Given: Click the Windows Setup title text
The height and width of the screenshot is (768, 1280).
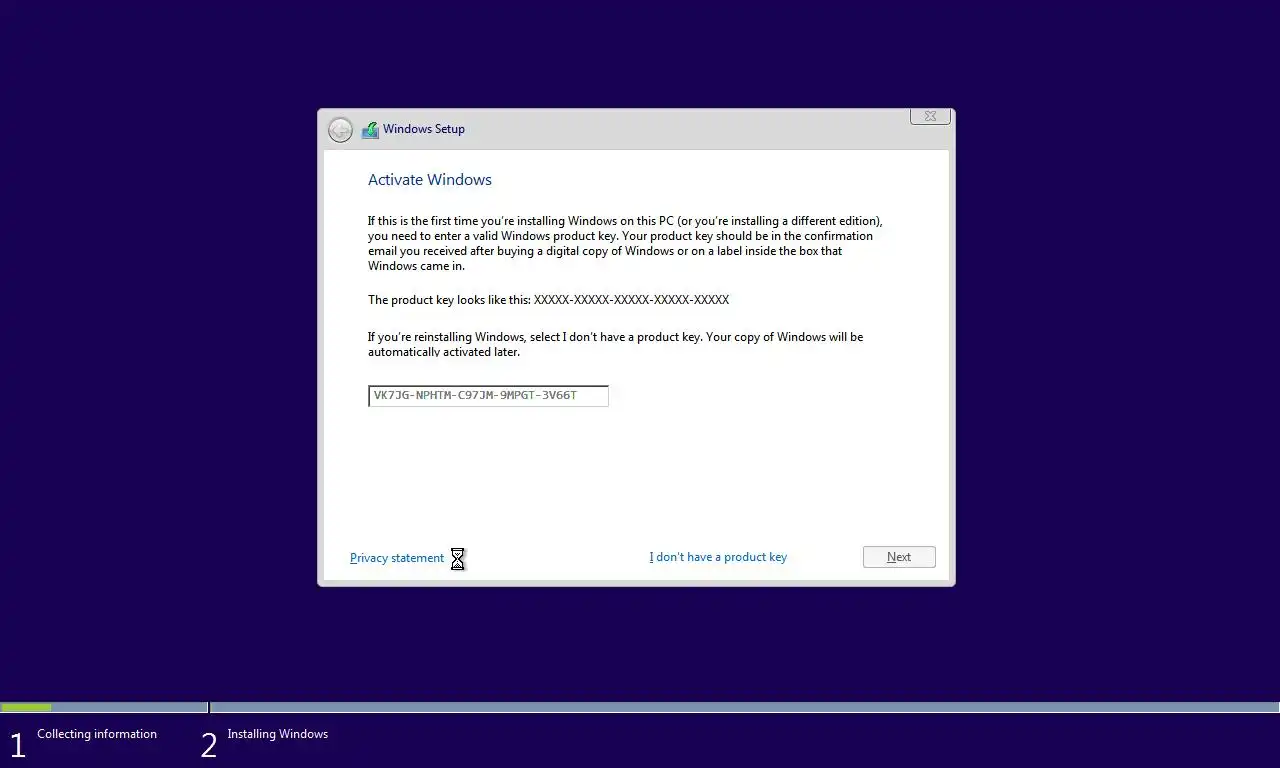Looking at the screenshot, I should 424,129.
